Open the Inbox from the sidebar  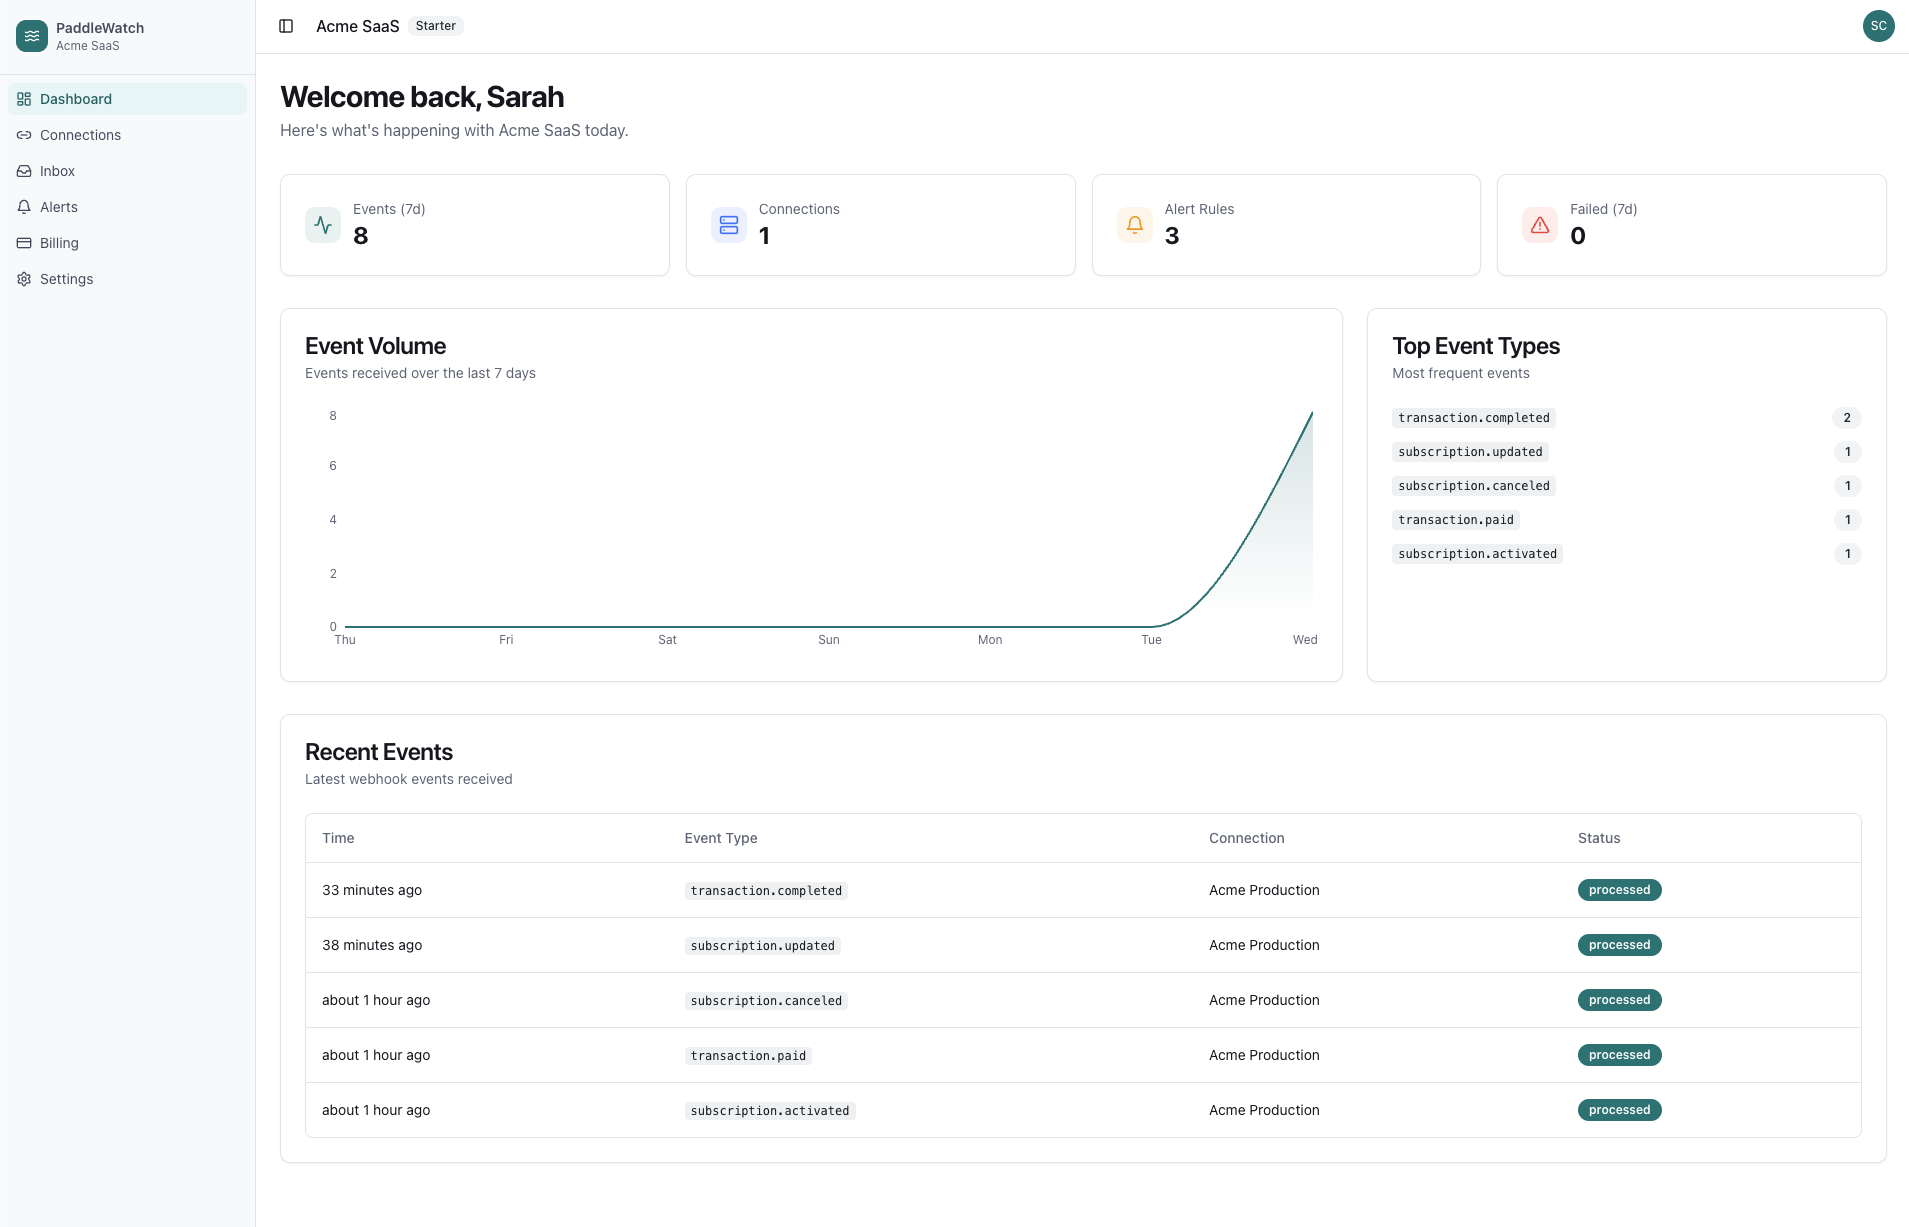point(57,171)
